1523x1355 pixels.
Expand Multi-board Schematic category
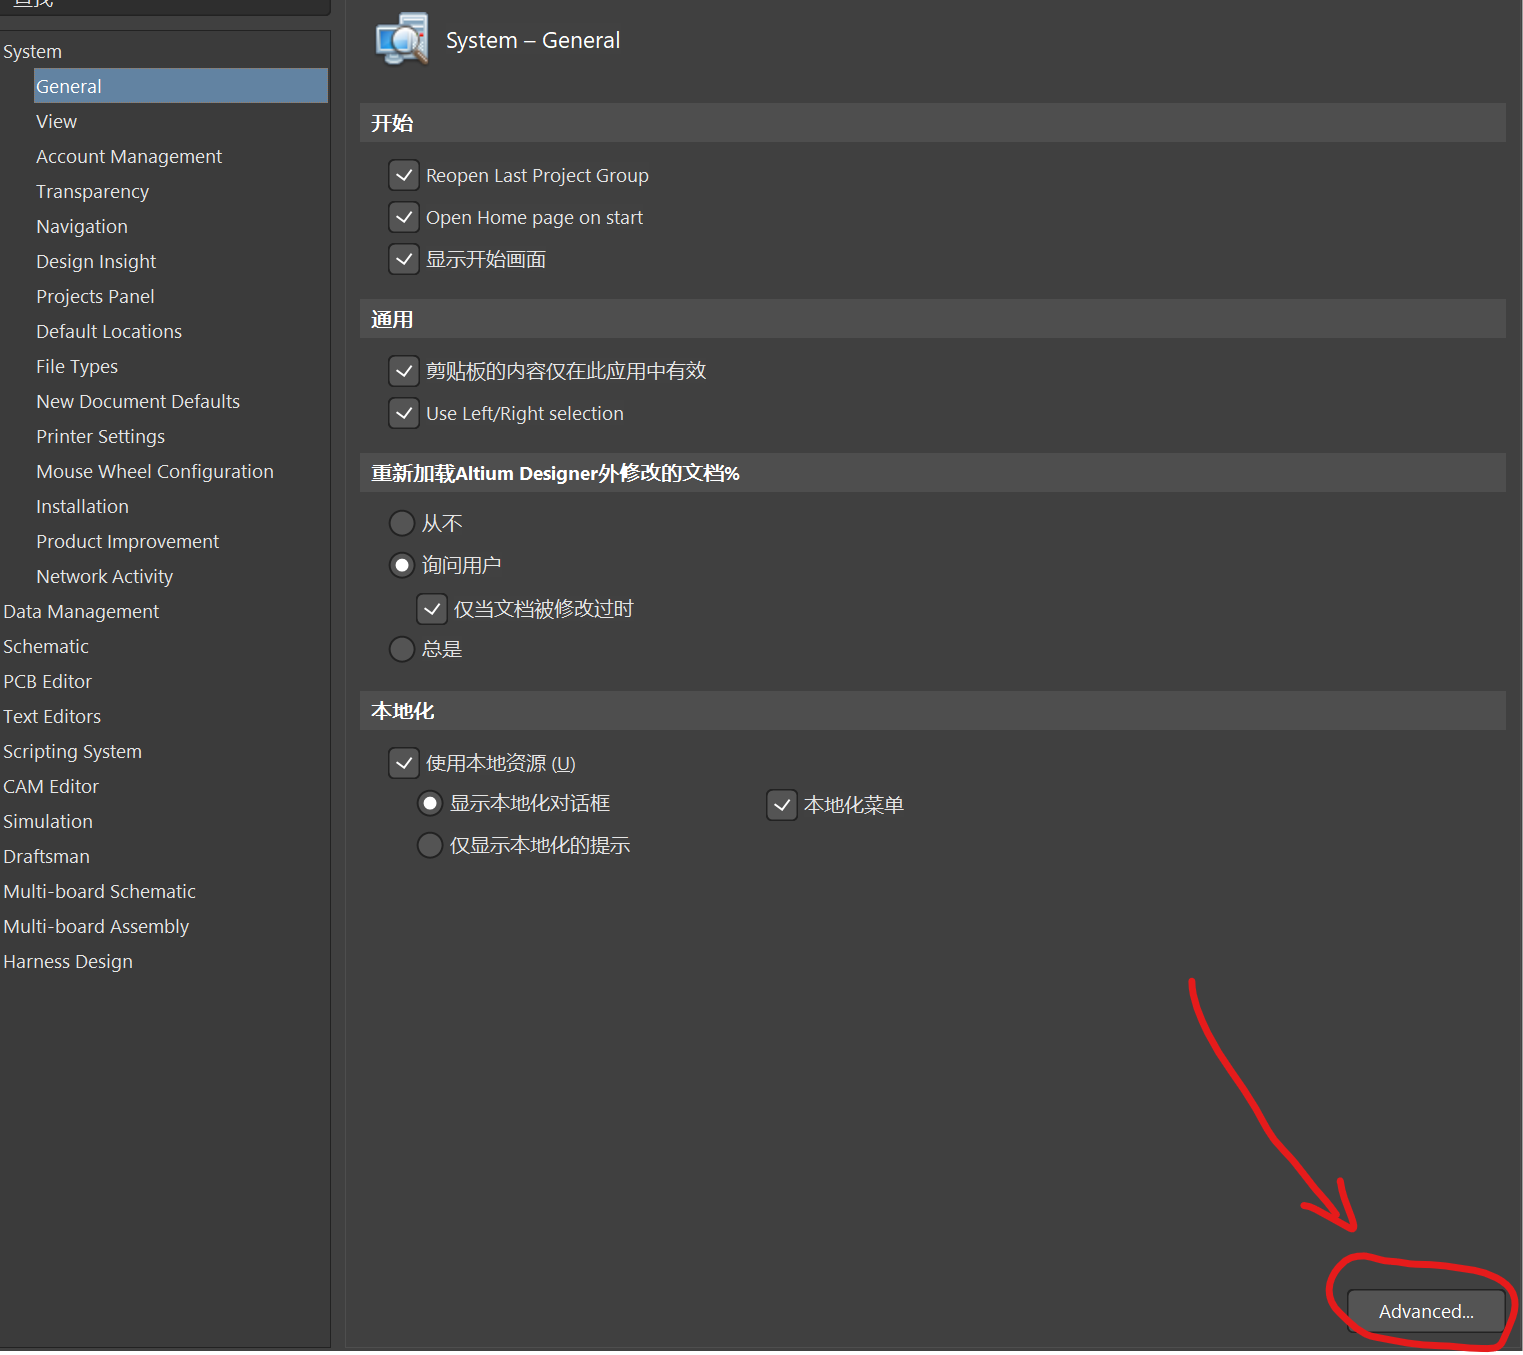[x=99, y=892]
